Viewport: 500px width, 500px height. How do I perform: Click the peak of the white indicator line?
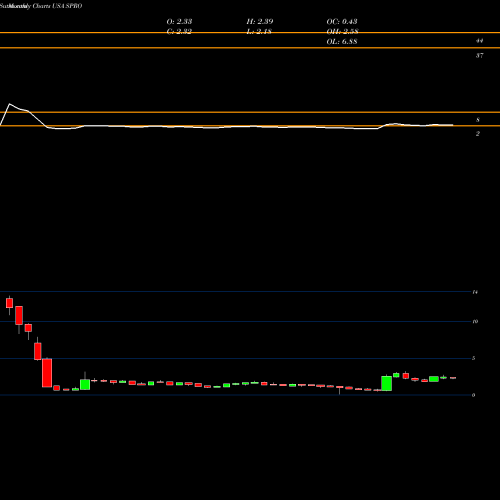9,104
